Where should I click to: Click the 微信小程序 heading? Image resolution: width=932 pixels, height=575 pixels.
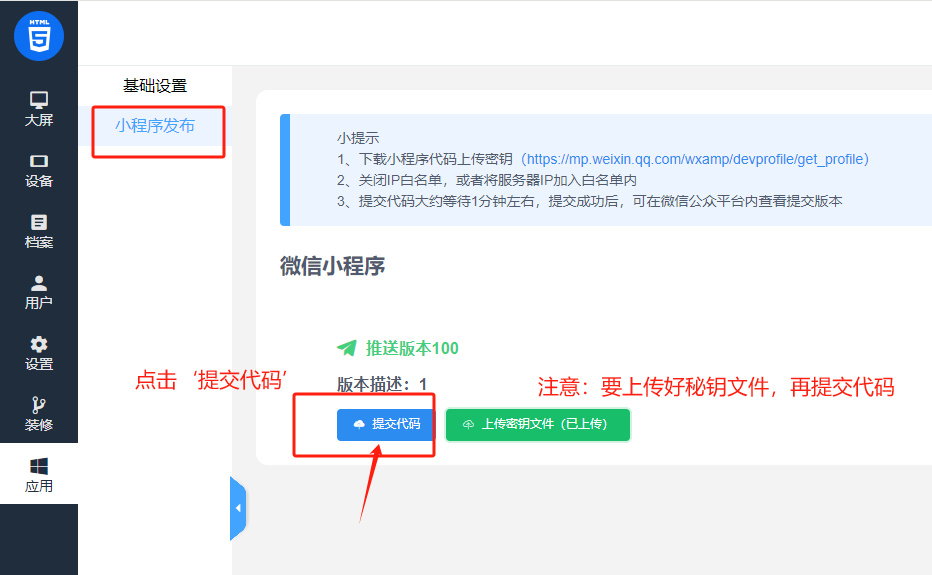coord(332,266)
